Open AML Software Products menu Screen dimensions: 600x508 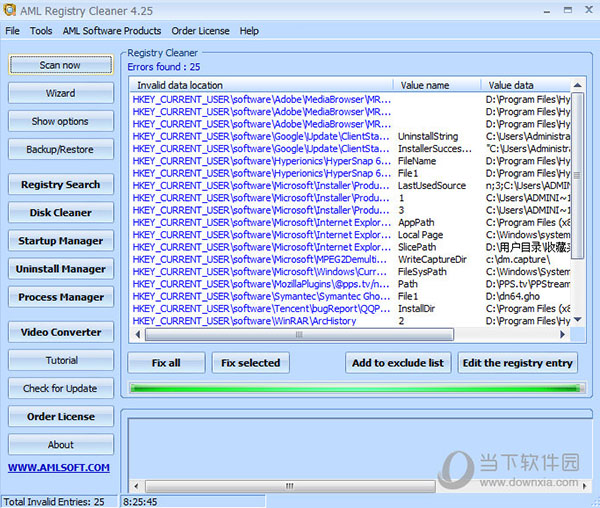tap(112, 31)
